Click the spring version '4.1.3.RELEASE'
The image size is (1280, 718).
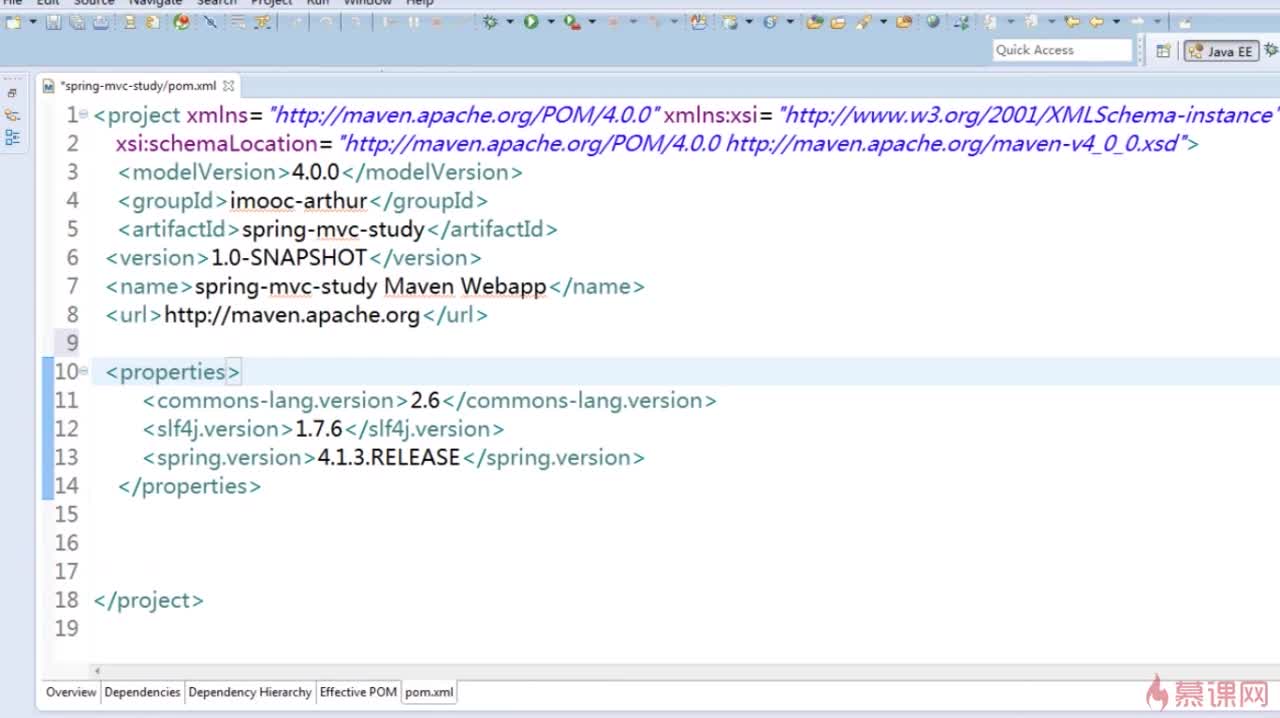(389, 457)
